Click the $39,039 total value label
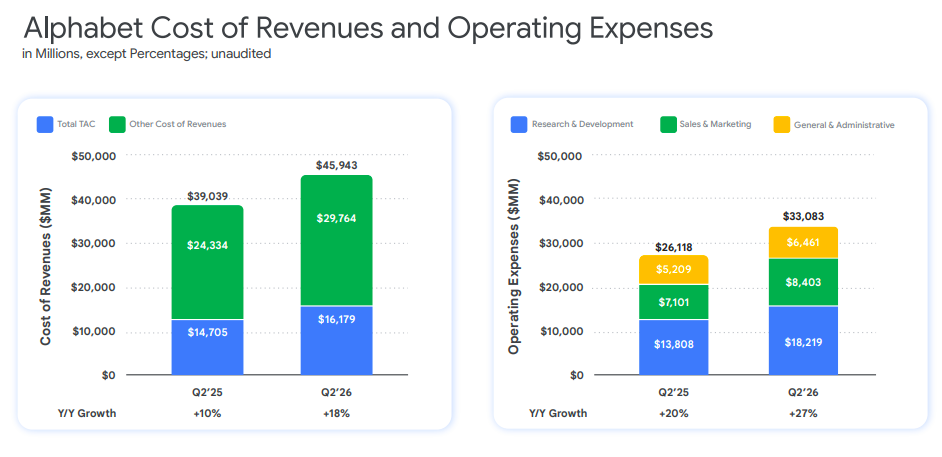942x457 pixels. (207, 196)
